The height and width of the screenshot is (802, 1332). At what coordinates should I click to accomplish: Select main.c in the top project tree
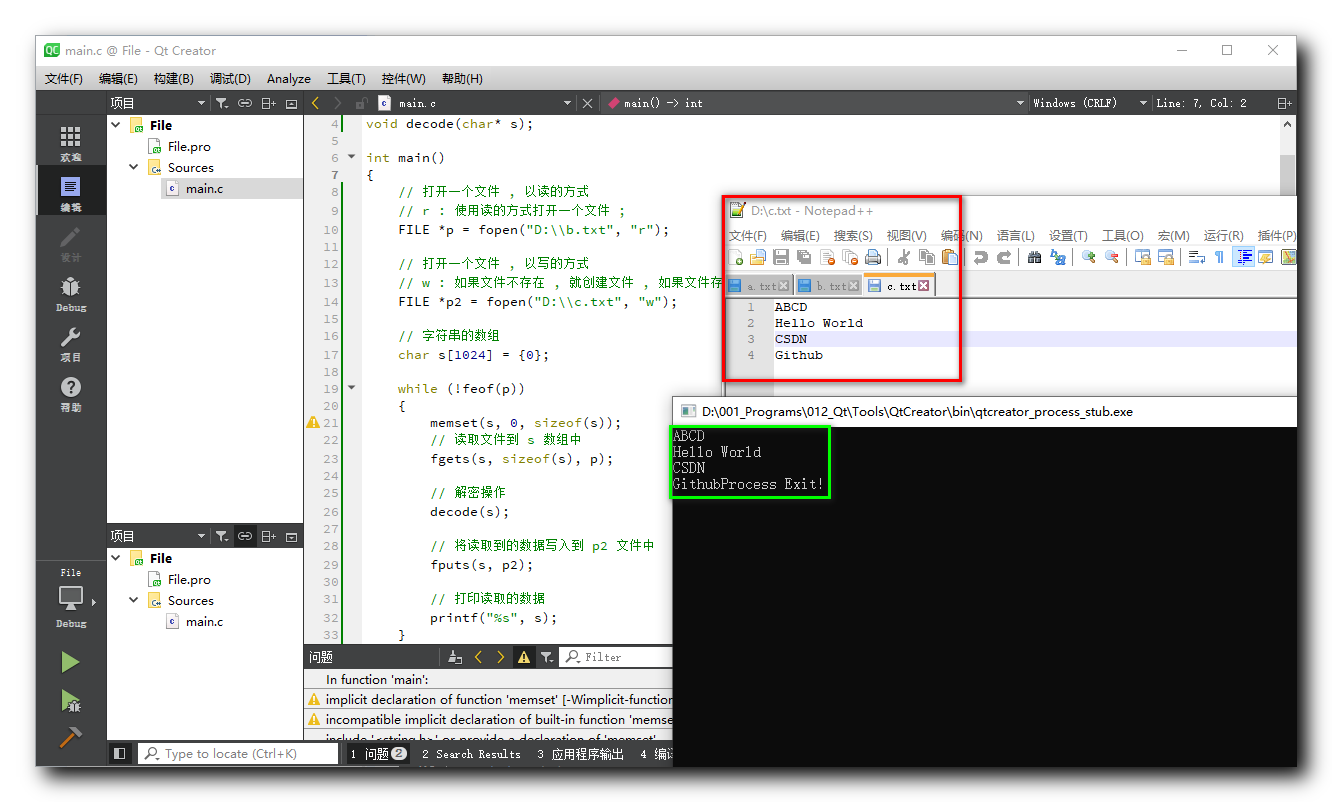tap(204, 188)
